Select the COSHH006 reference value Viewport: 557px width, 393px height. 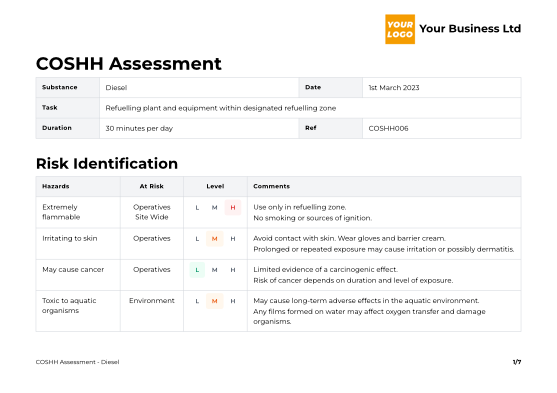coord(388,128)
